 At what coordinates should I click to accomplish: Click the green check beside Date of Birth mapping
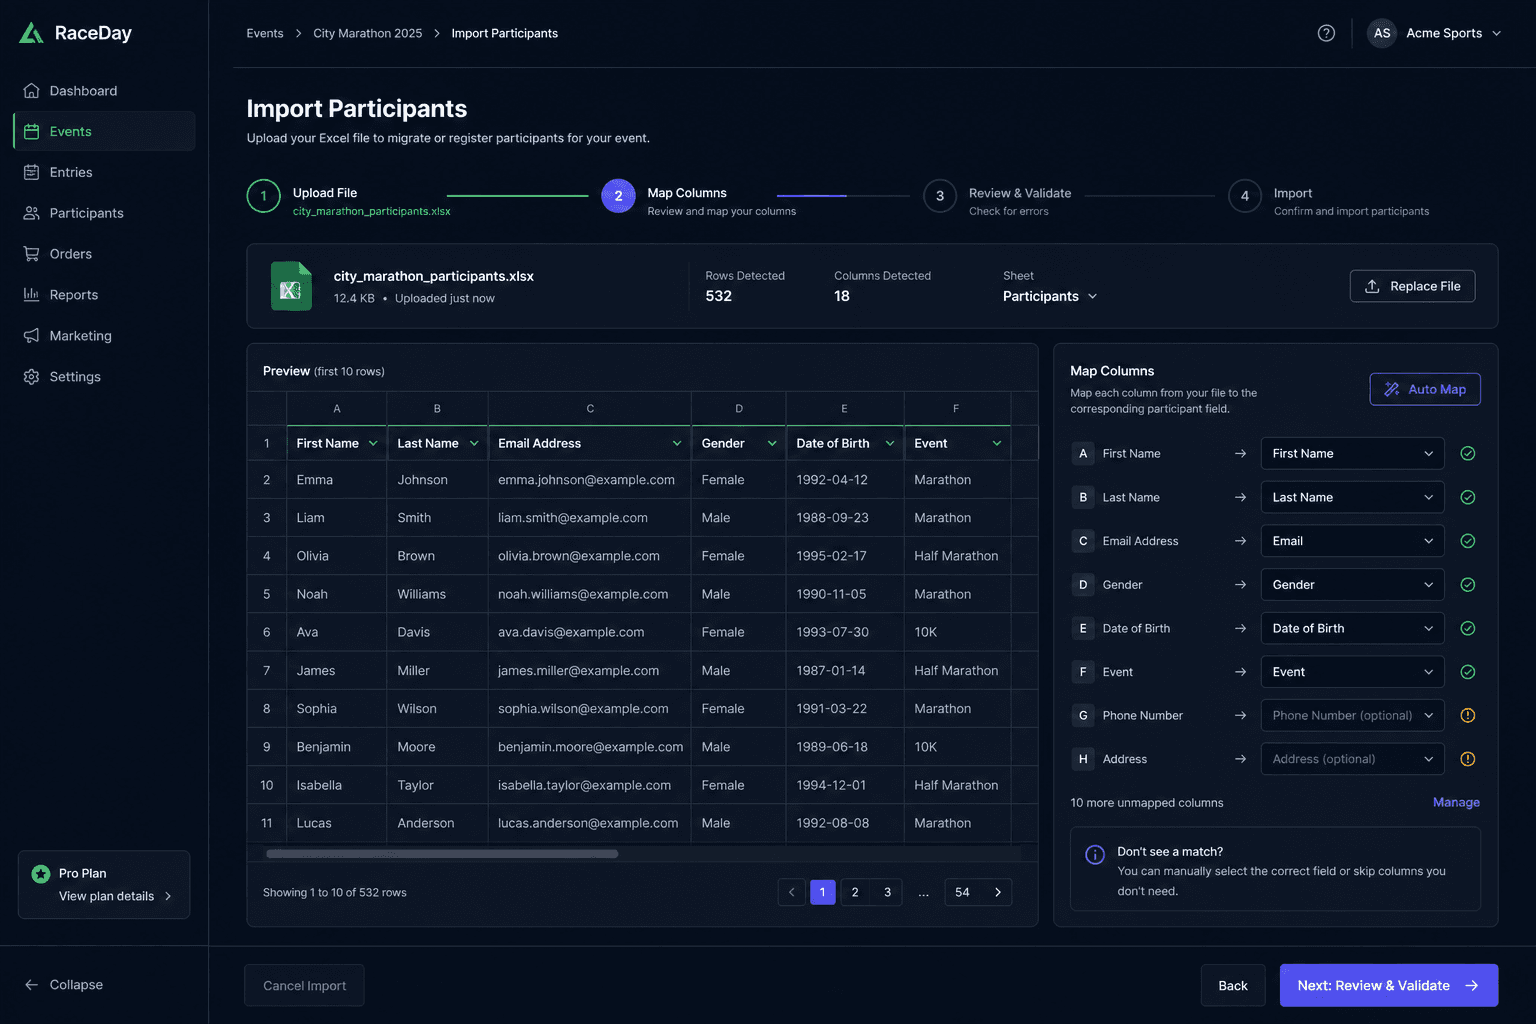coord(1468,628)
